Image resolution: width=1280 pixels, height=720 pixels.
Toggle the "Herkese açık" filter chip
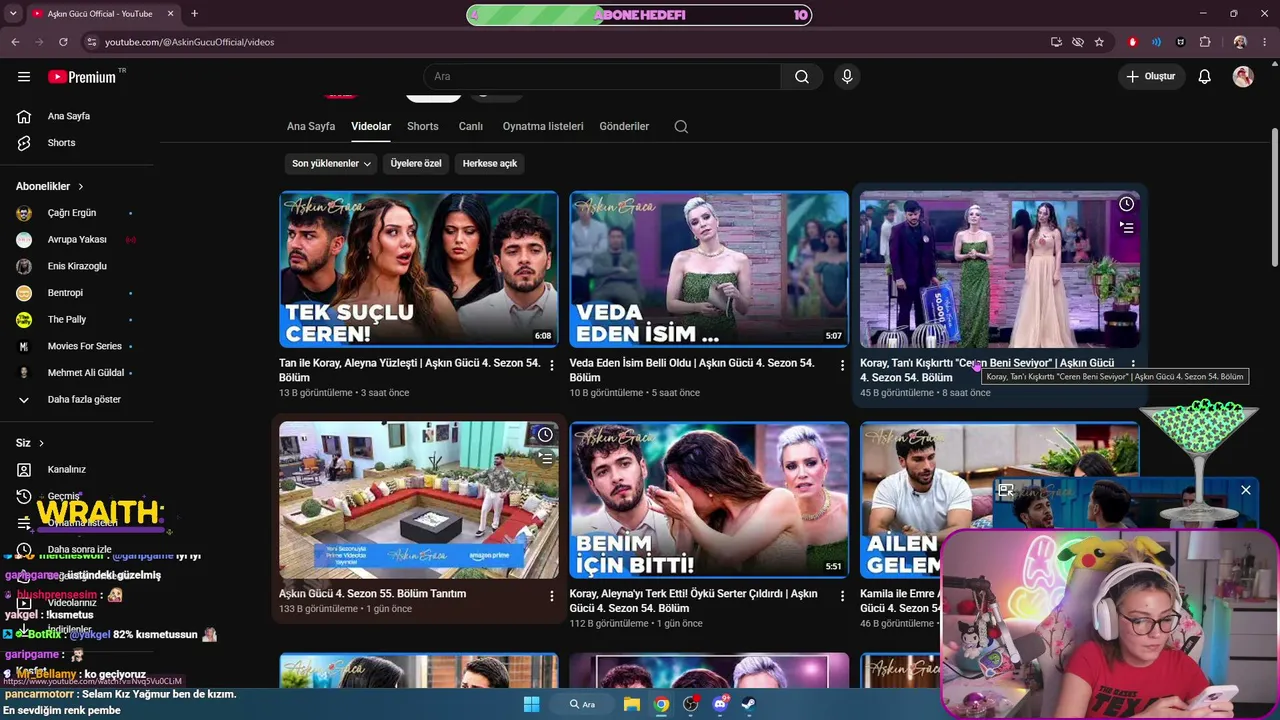click(x=490, y=163)
